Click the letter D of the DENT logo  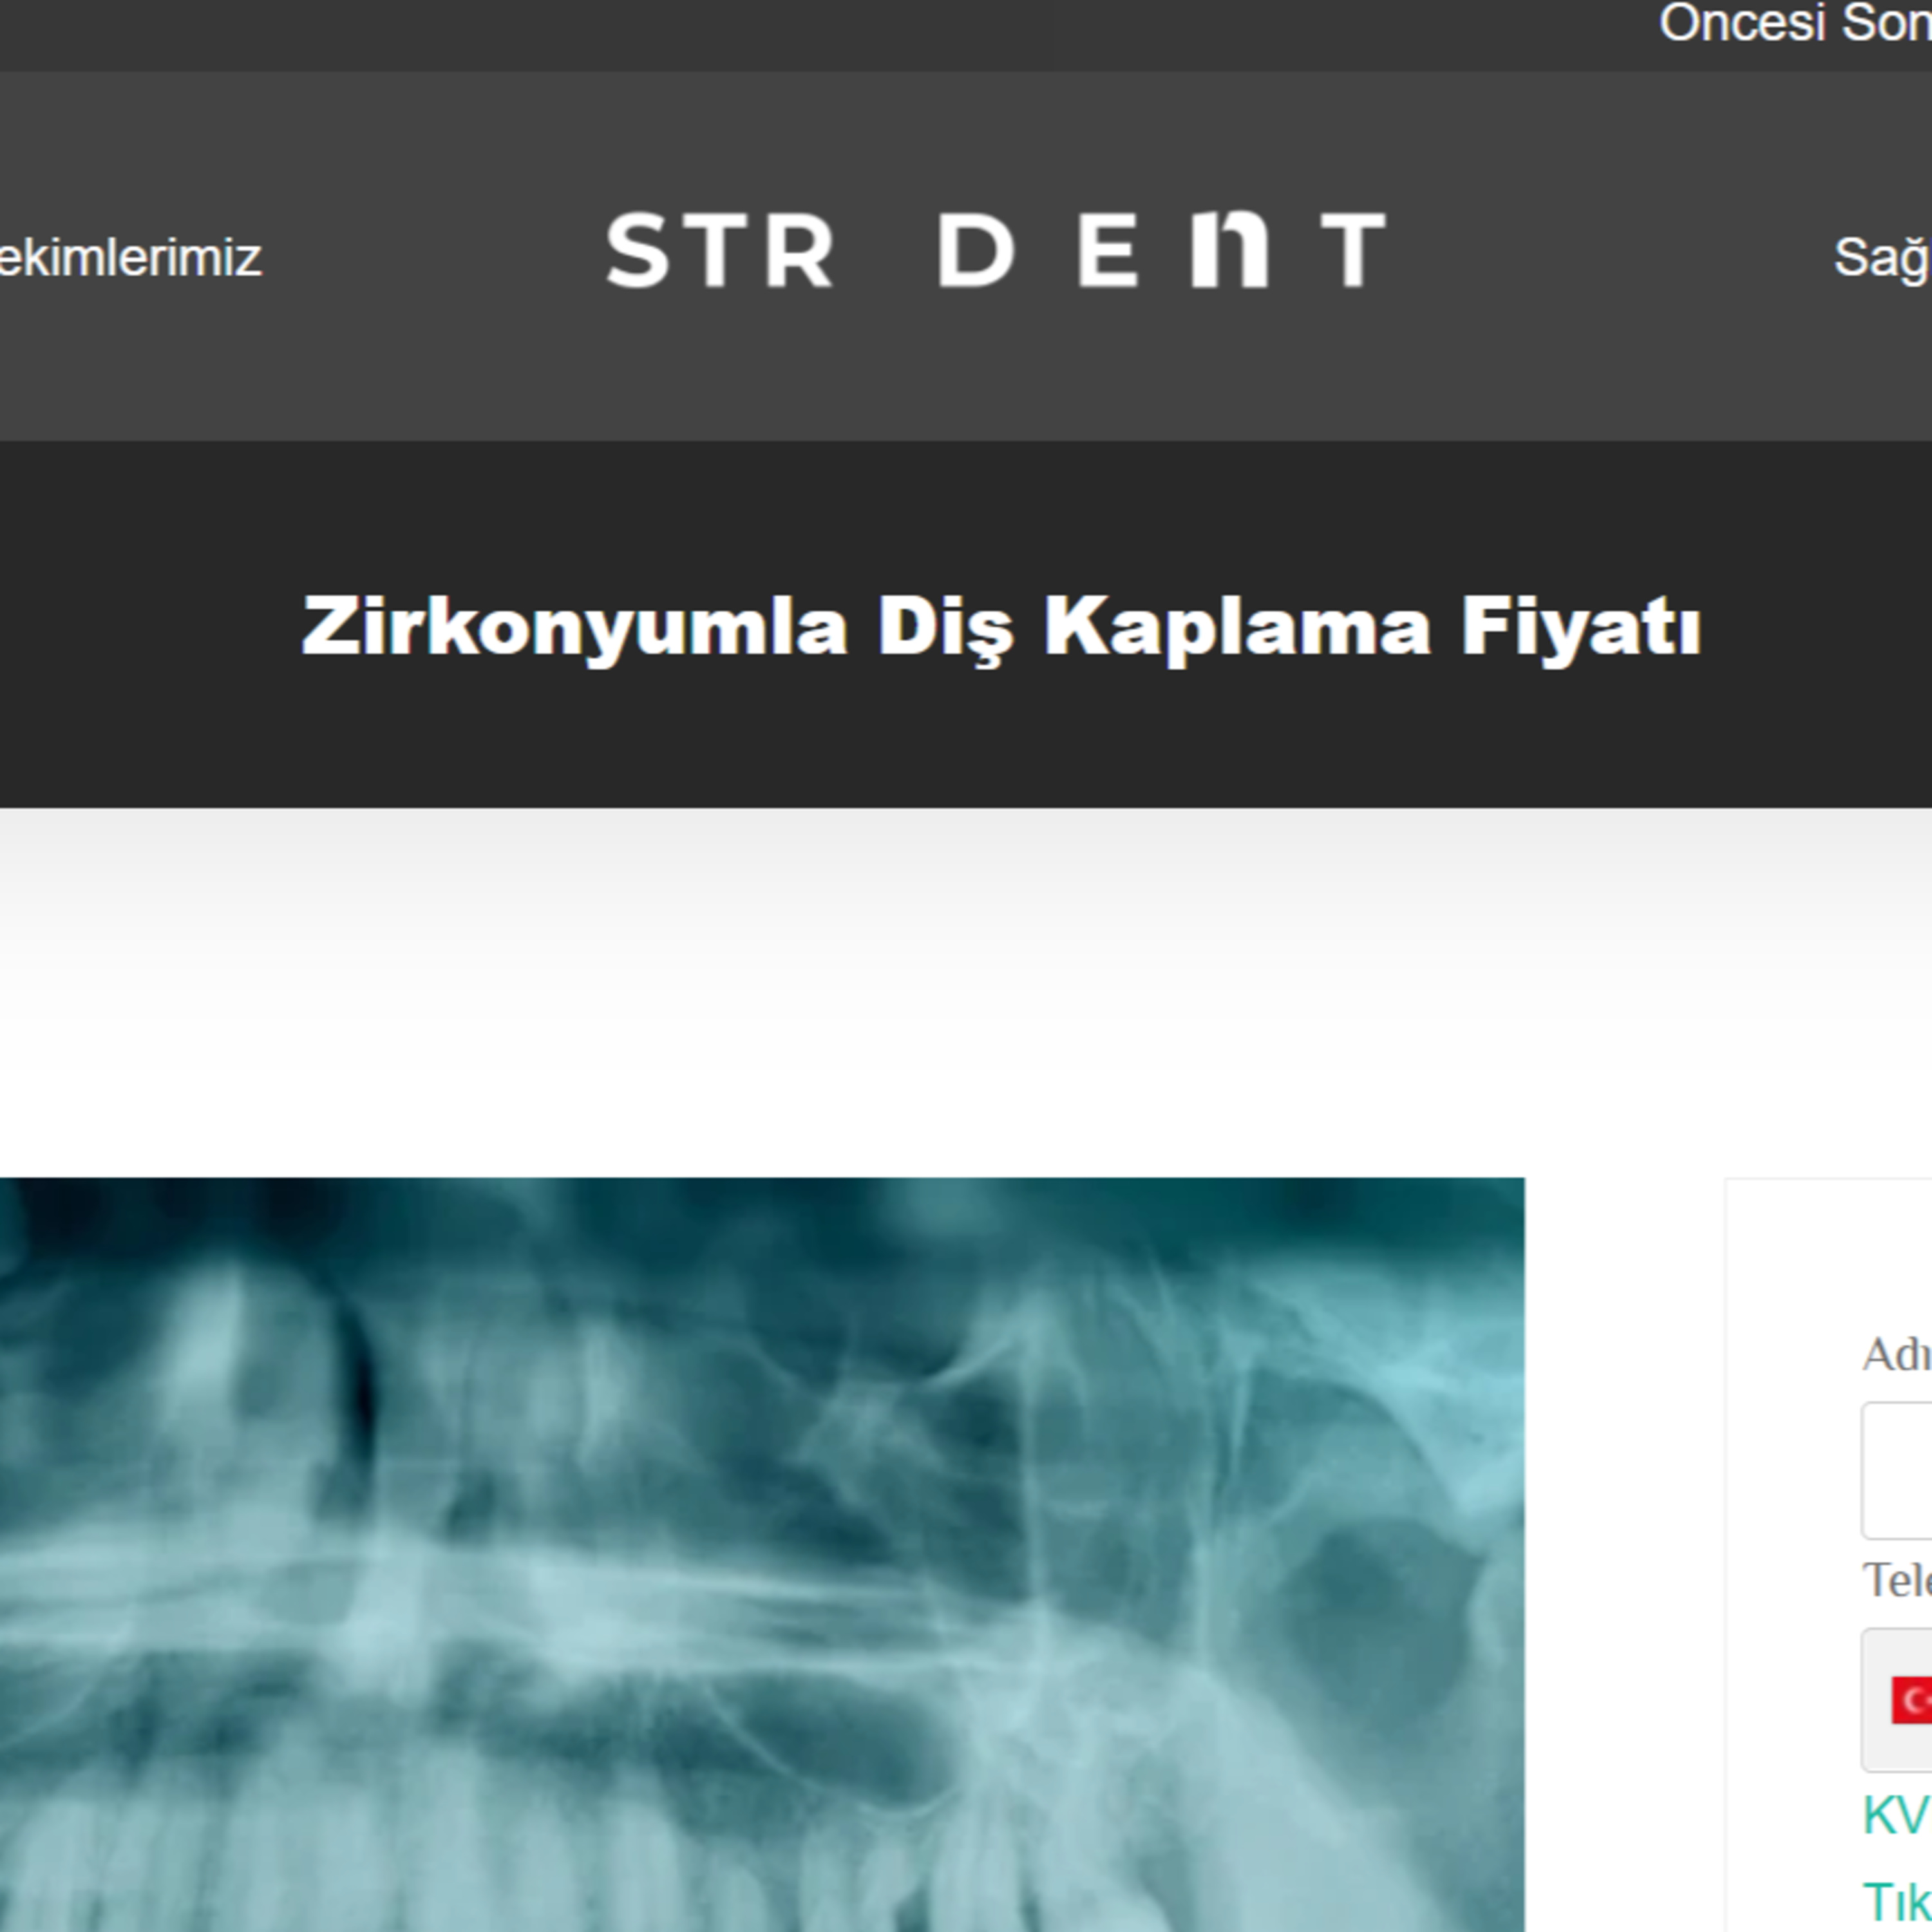click(977, 249)
